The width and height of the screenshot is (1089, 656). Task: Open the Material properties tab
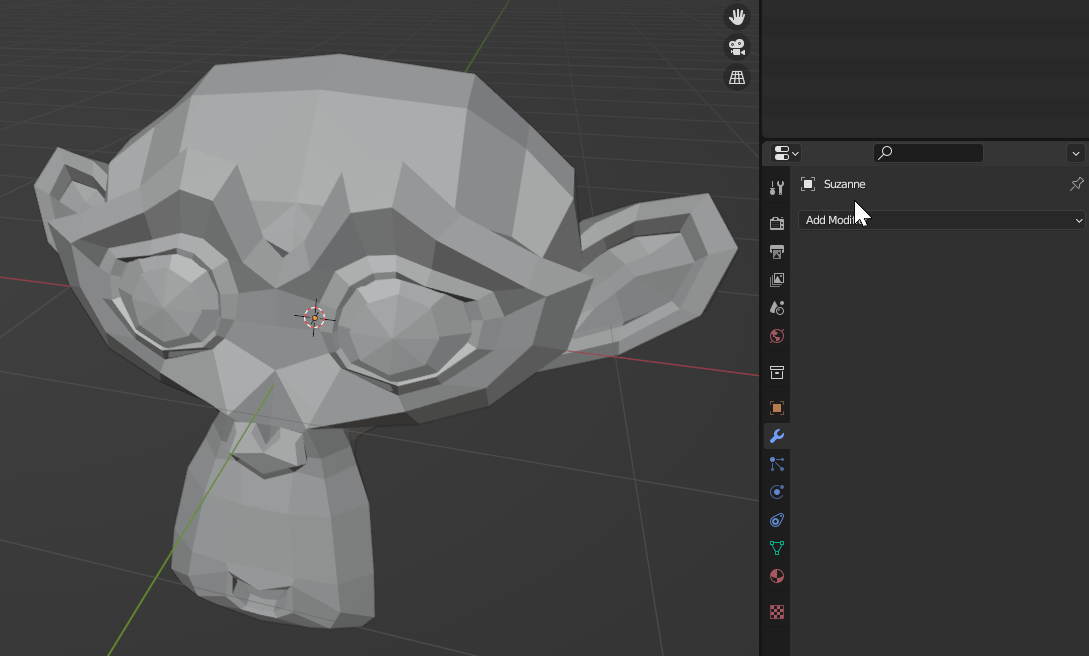click(x=776, y=576)
